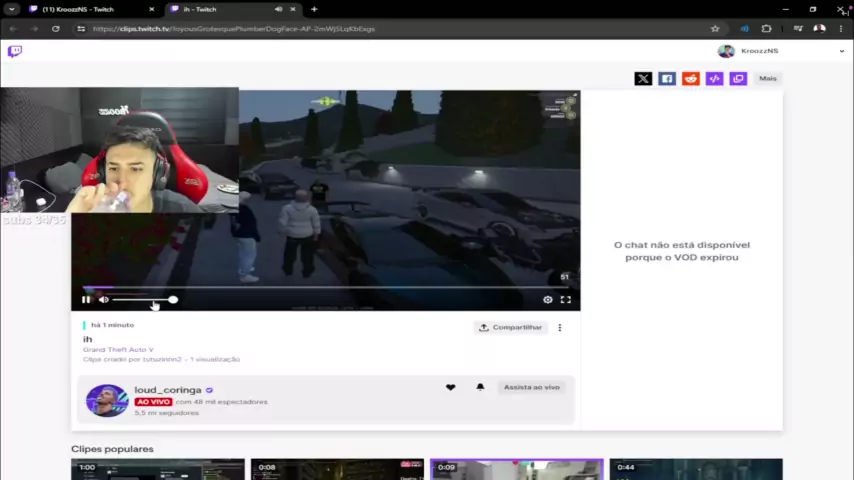Image resolution: width=854 pixels, height=480 pixels.
Task: Click the Compartilhar button
Action: point(510,327)
